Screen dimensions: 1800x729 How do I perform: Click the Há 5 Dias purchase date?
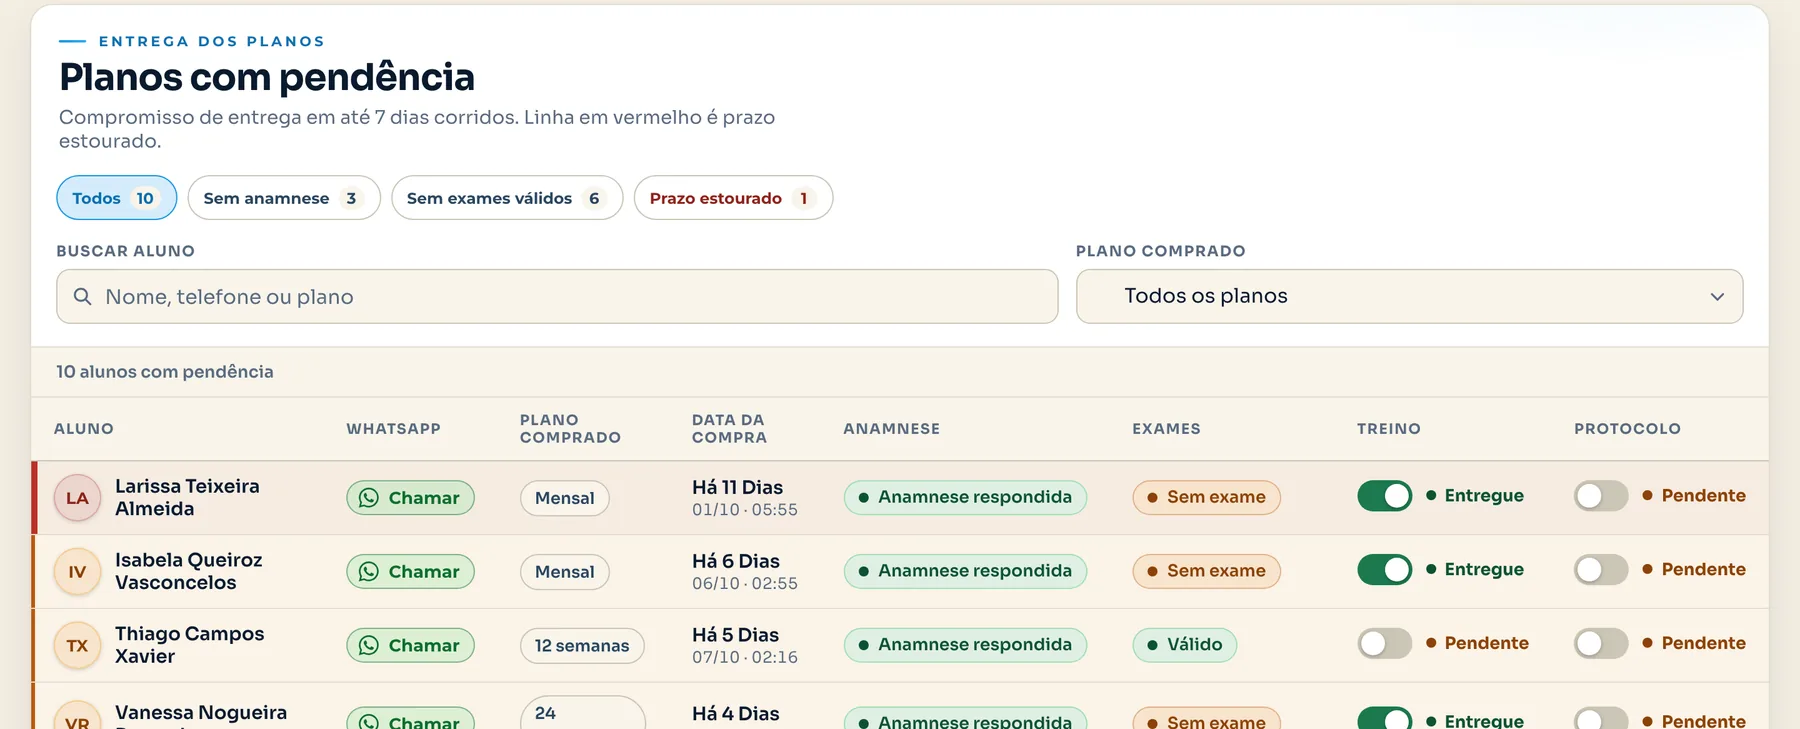pos(735,635)
